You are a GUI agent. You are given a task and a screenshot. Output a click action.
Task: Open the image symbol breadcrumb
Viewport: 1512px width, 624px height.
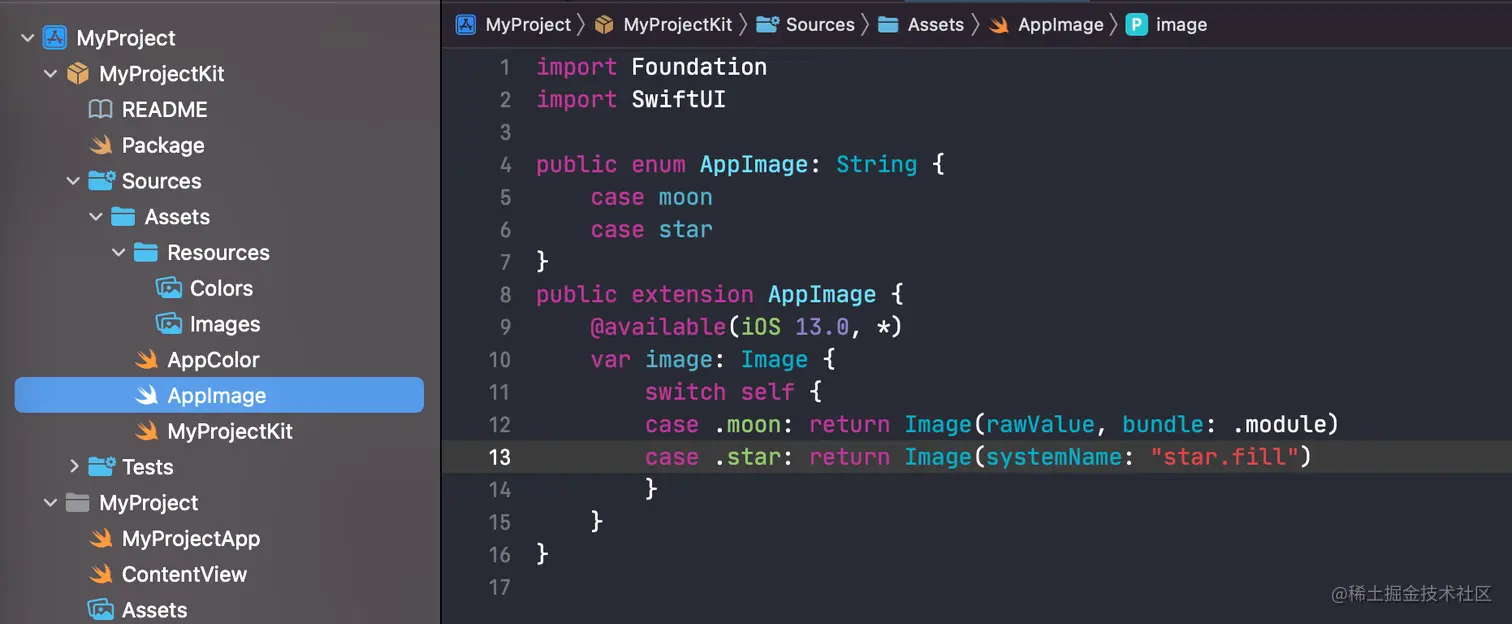1181,24
